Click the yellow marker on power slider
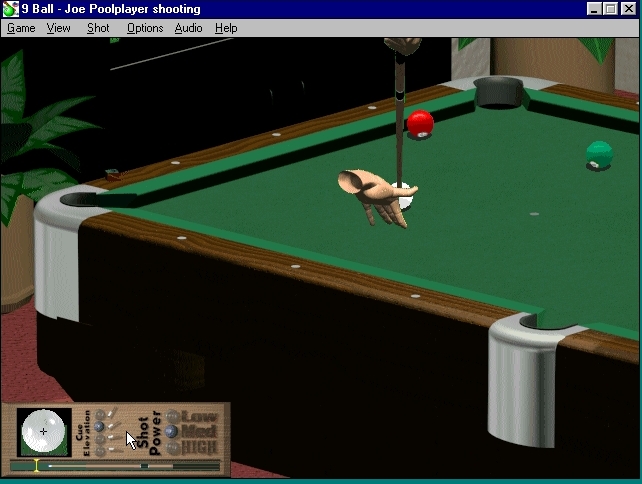 pos(36,466)
